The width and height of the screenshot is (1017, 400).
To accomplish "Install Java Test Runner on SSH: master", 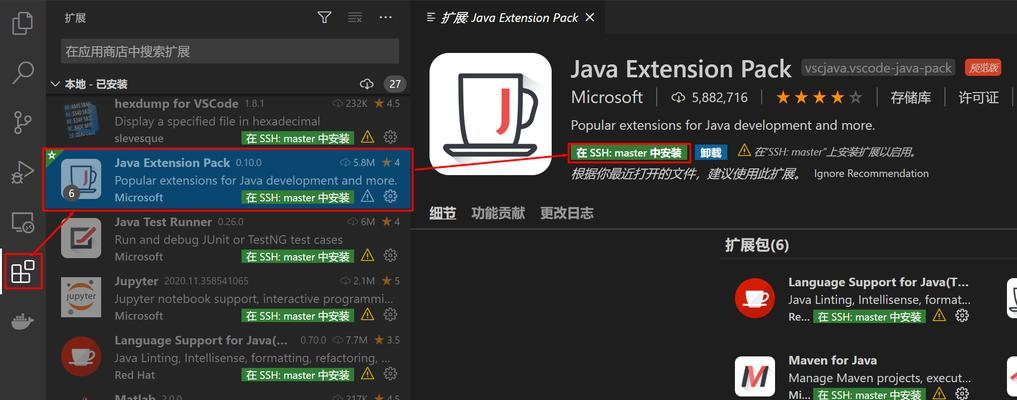I will pos(298,257).
